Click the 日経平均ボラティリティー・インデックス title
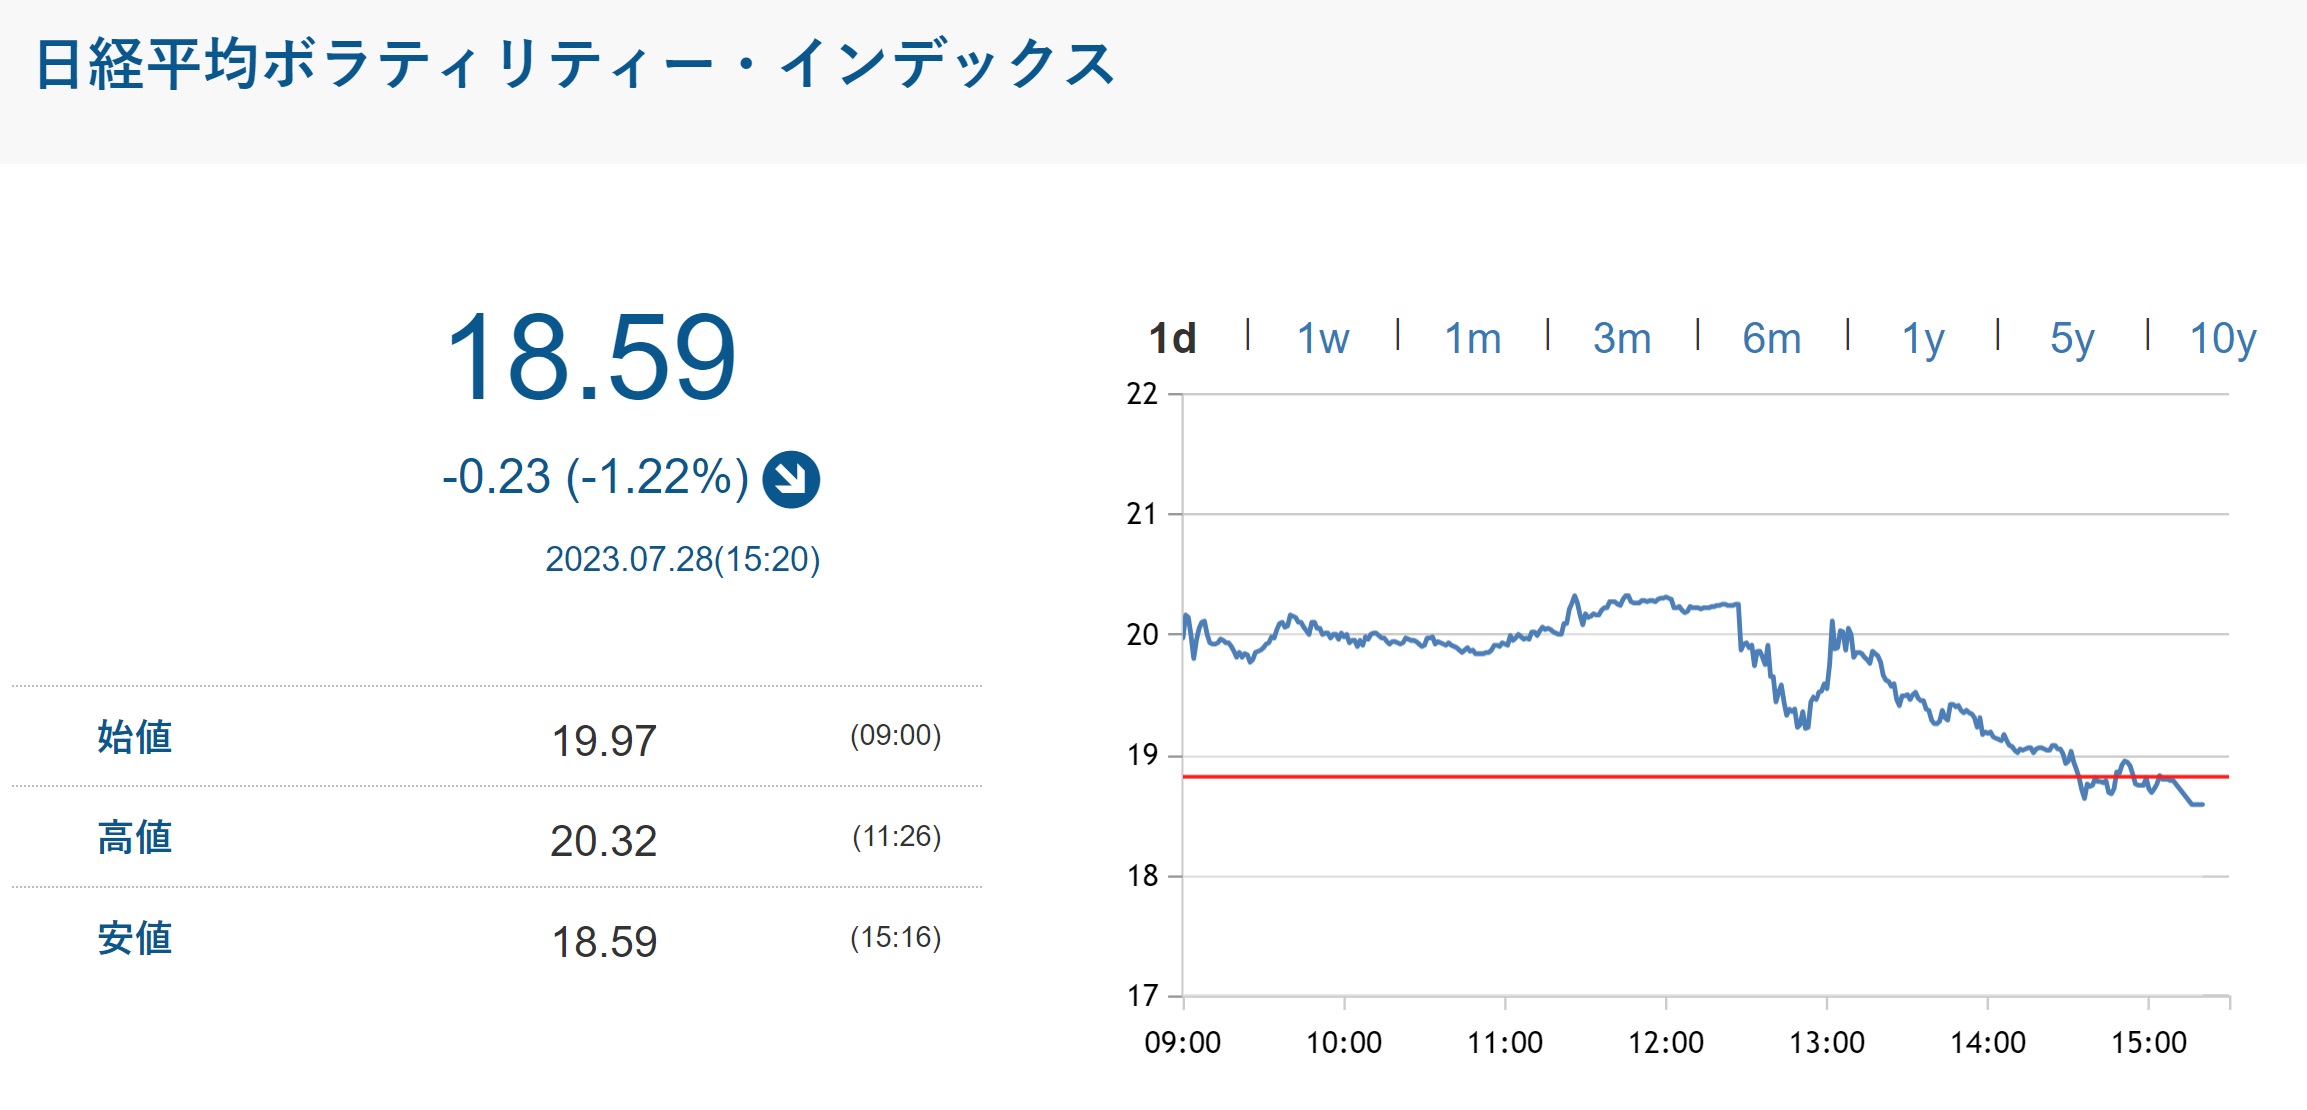Screen dimensions: 2307x1110 [575, 66]
